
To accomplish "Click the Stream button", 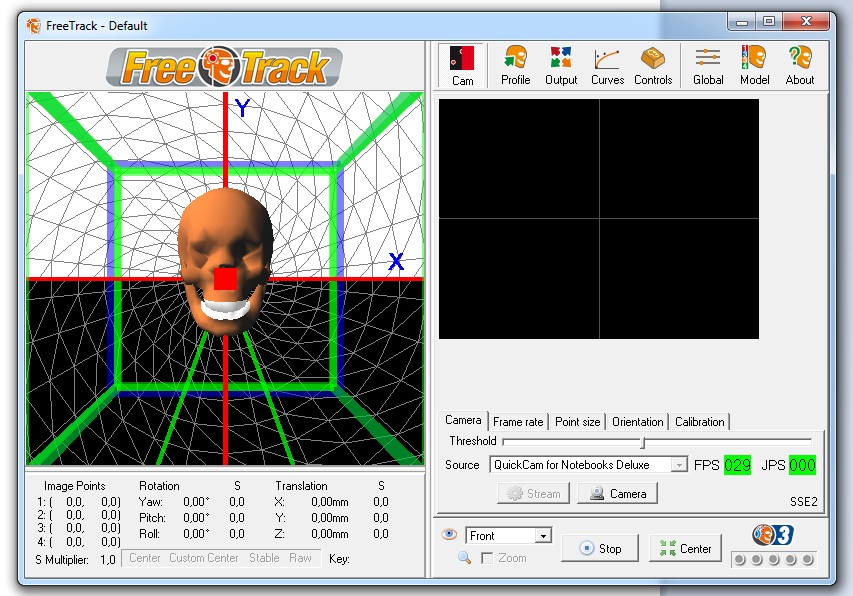I will 533,493.
